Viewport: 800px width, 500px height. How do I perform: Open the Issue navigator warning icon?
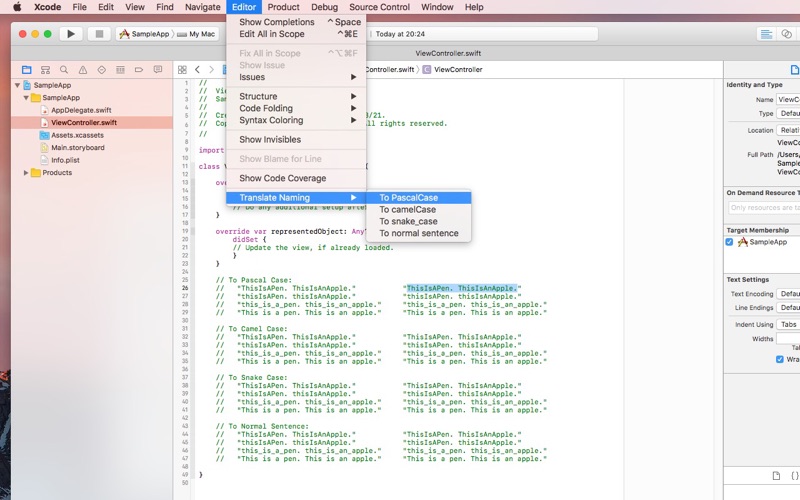[83, 70]
